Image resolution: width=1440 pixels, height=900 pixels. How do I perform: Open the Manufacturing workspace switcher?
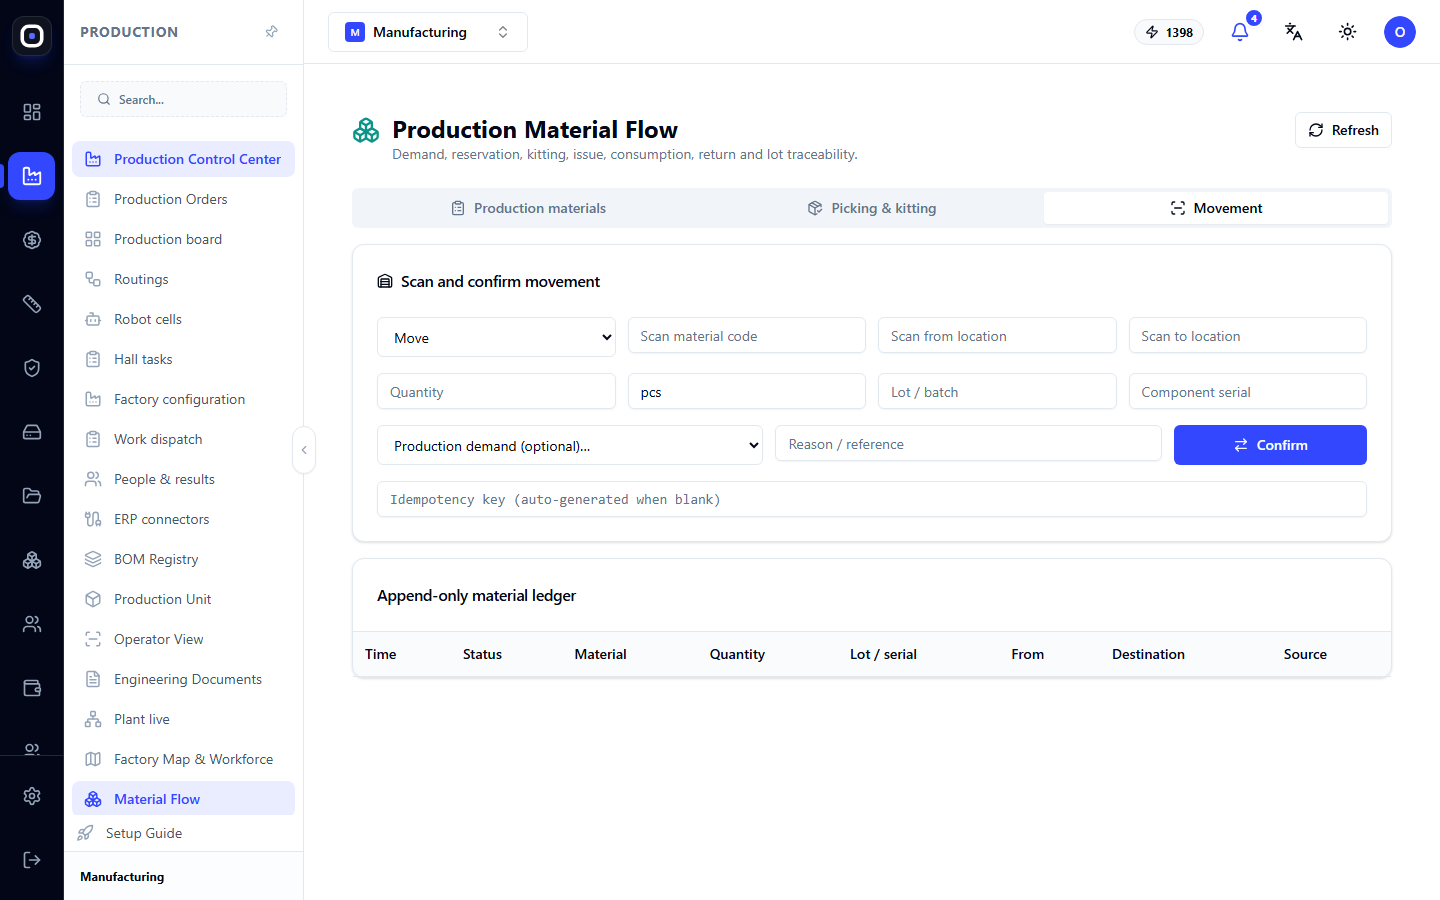(x=428, y=32)
